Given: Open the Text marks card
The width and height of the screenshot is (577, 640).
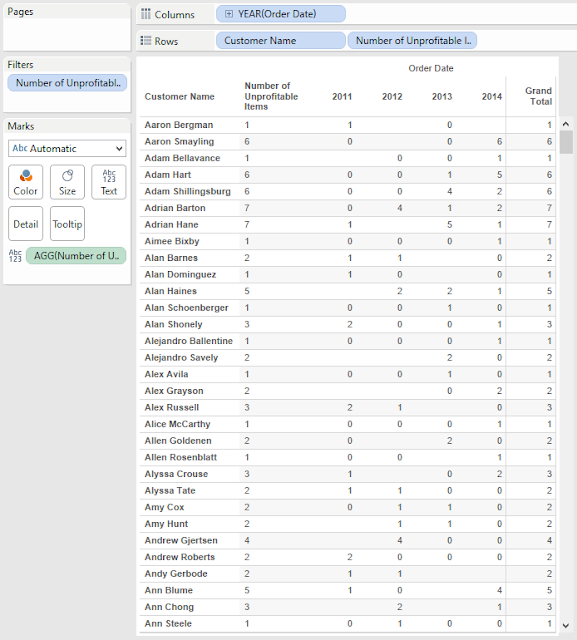Looking at the screenshot, I should pos(109,182).
